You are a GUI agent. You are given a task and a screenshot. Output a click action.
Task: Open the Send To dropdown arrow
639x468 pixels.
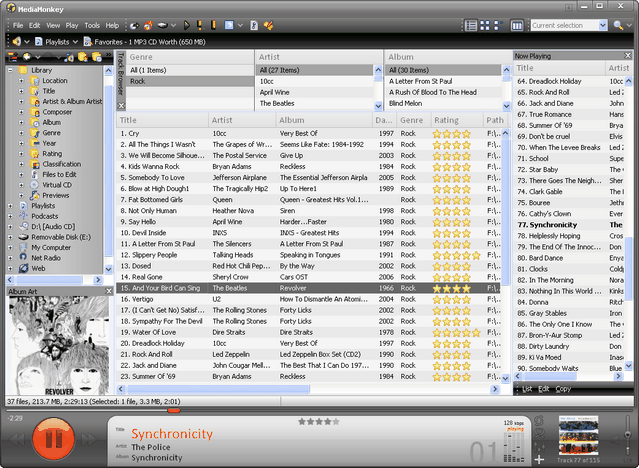point(240,26)
